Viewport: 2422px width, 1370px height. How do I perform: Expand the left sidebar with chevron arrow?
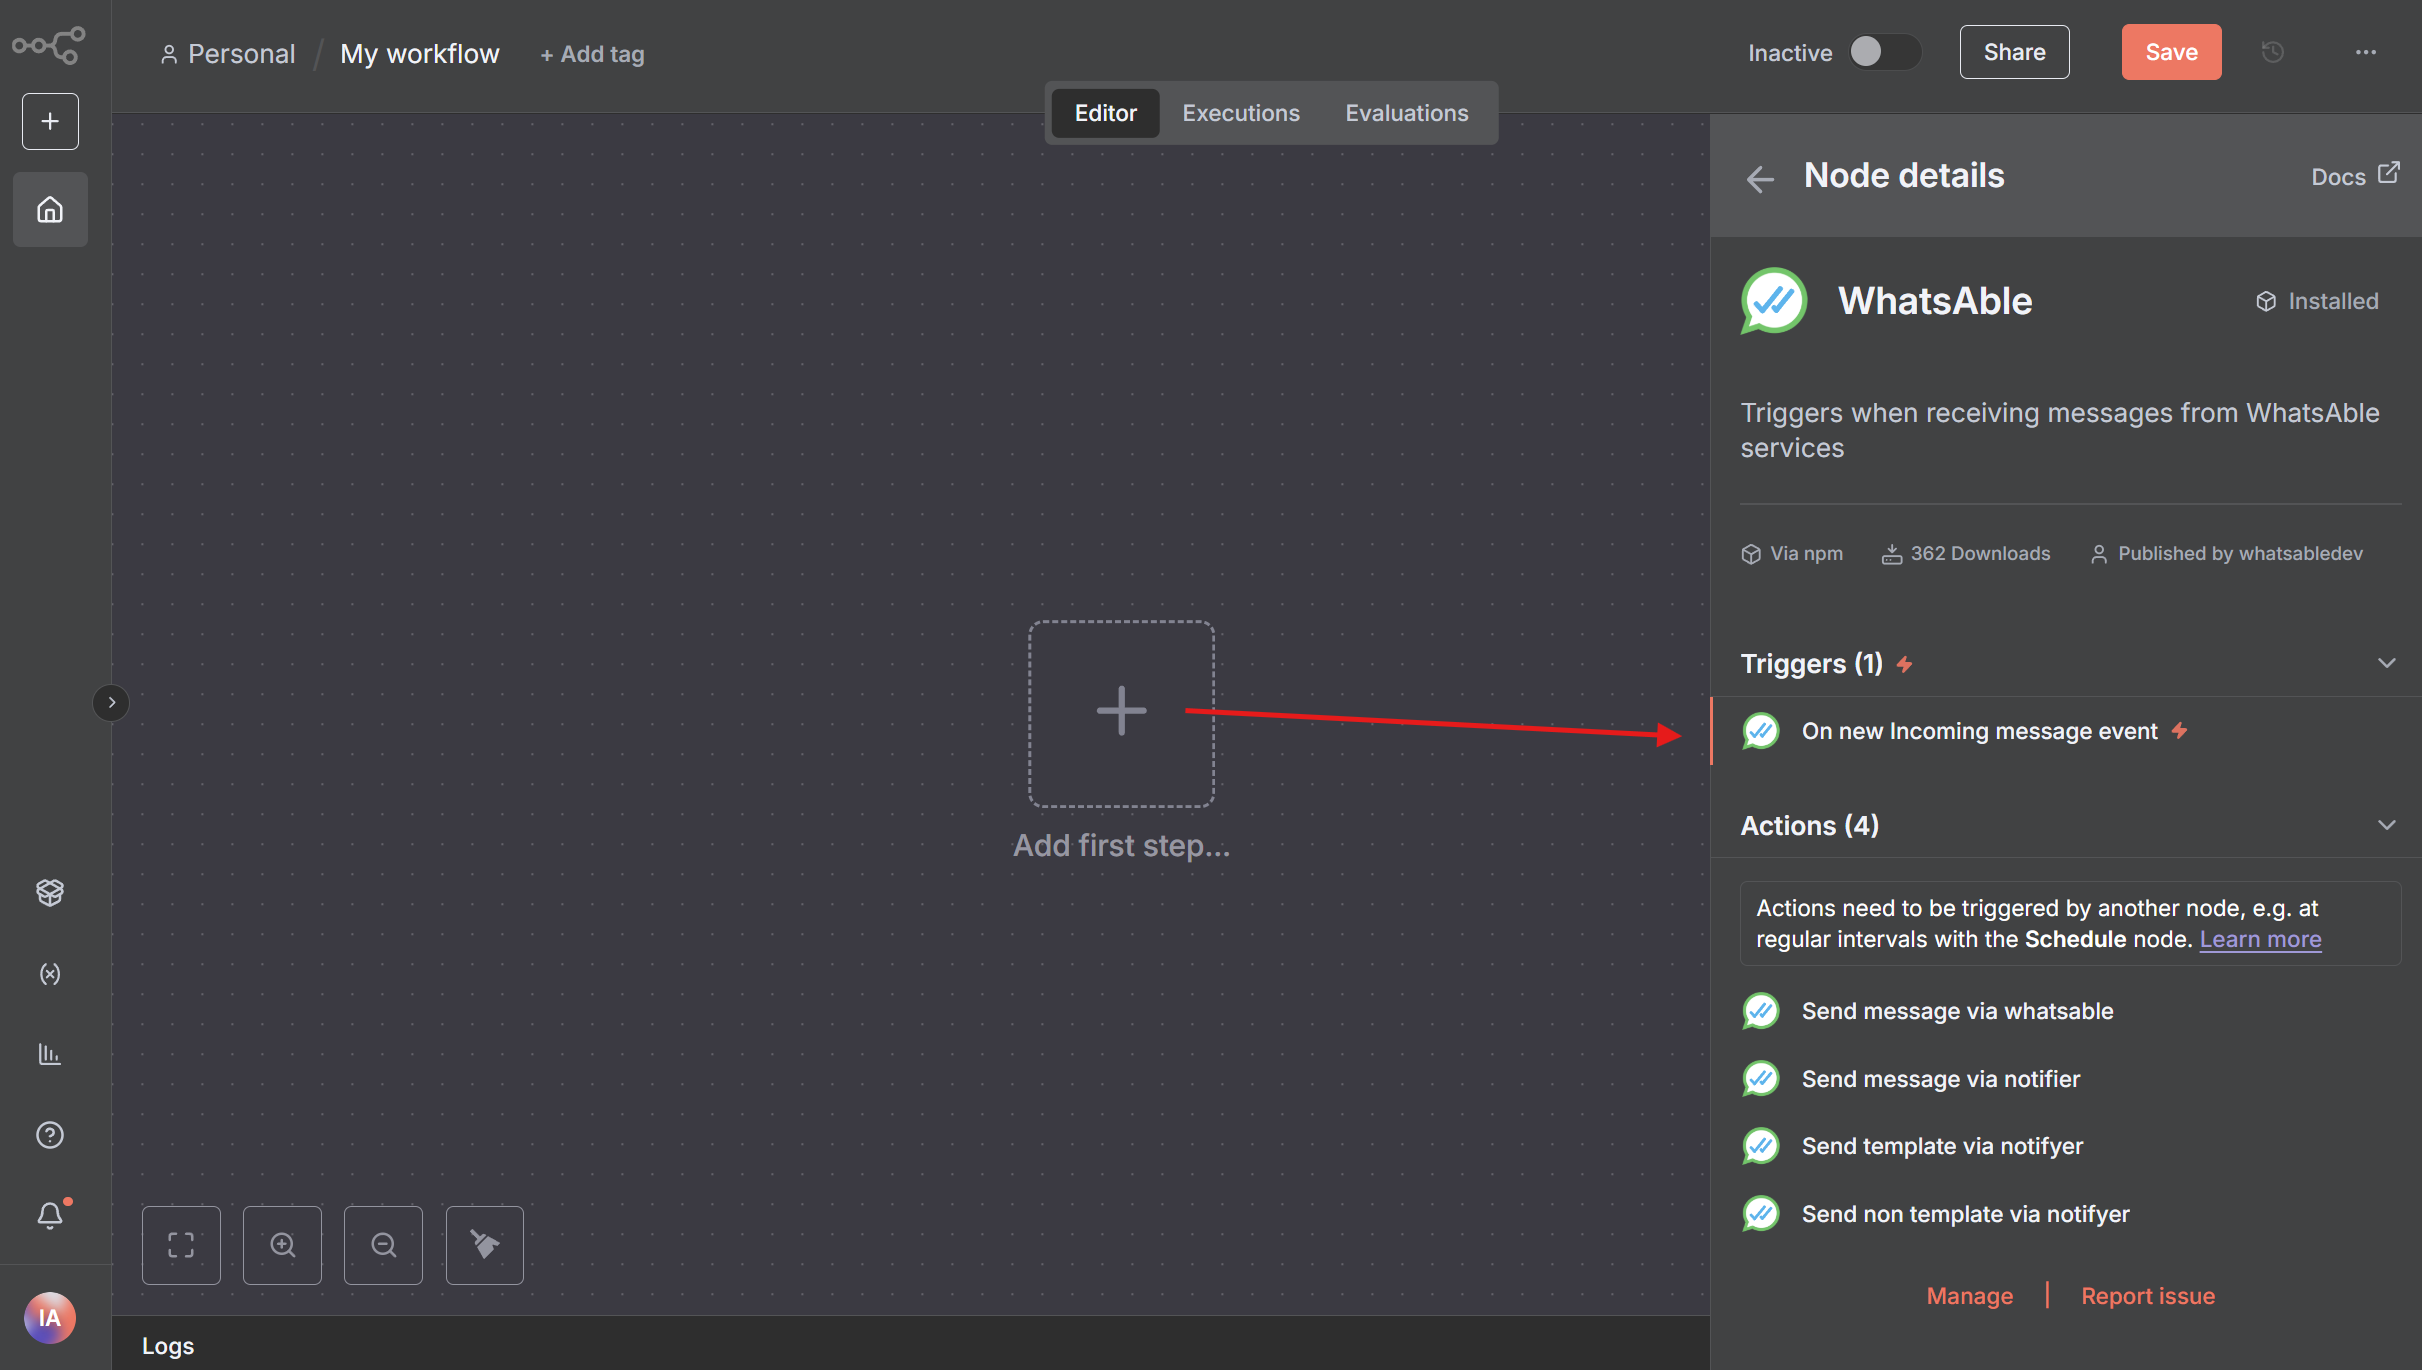coord(111,703)
